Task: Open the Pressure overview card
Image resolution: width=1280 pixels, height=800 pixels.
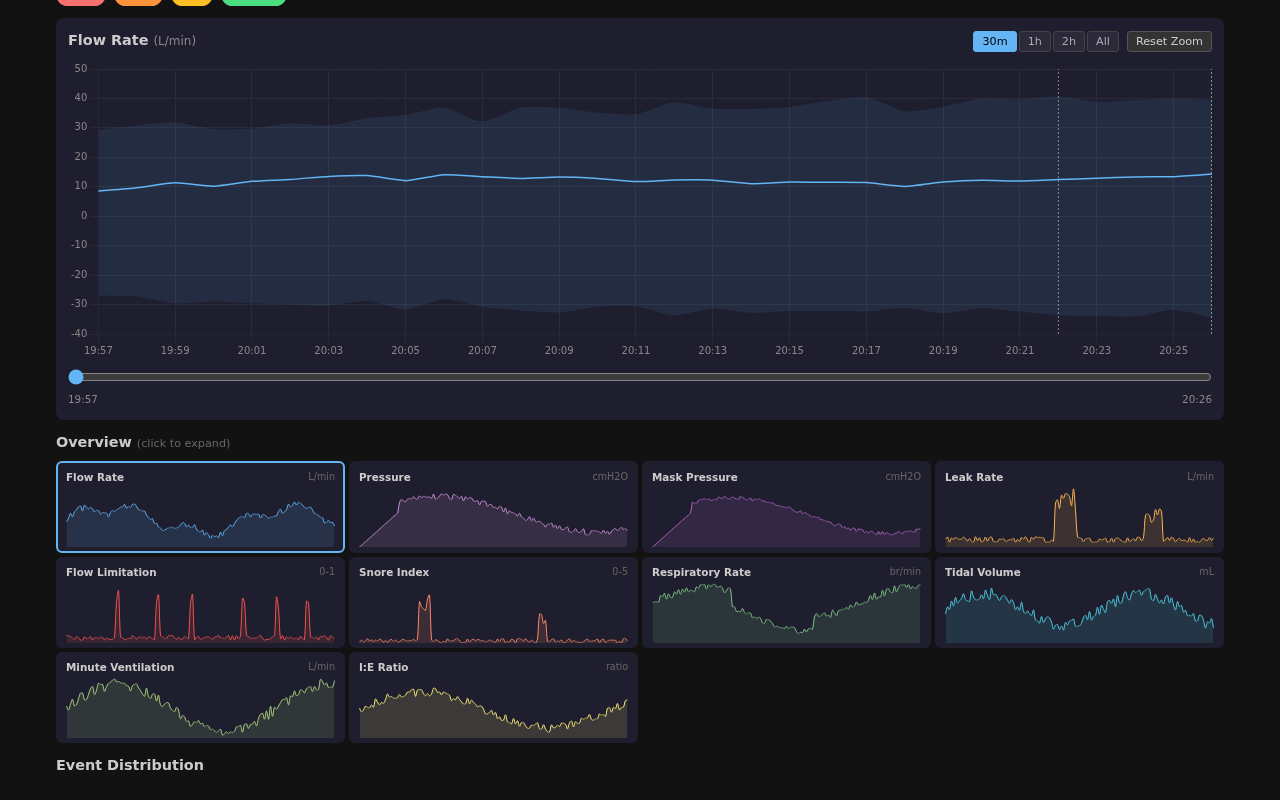Action: 493,507
